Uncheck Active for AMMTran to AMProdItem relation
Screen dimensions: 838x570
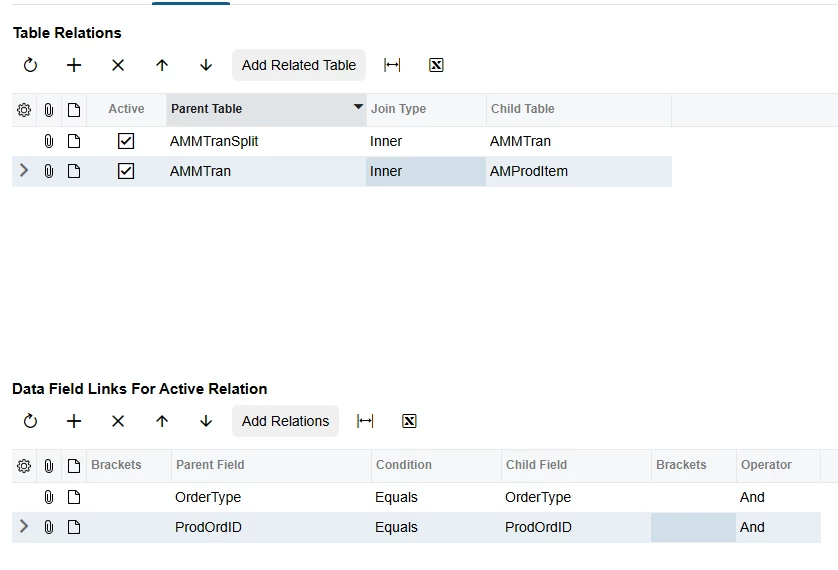[x=126, y=171]
